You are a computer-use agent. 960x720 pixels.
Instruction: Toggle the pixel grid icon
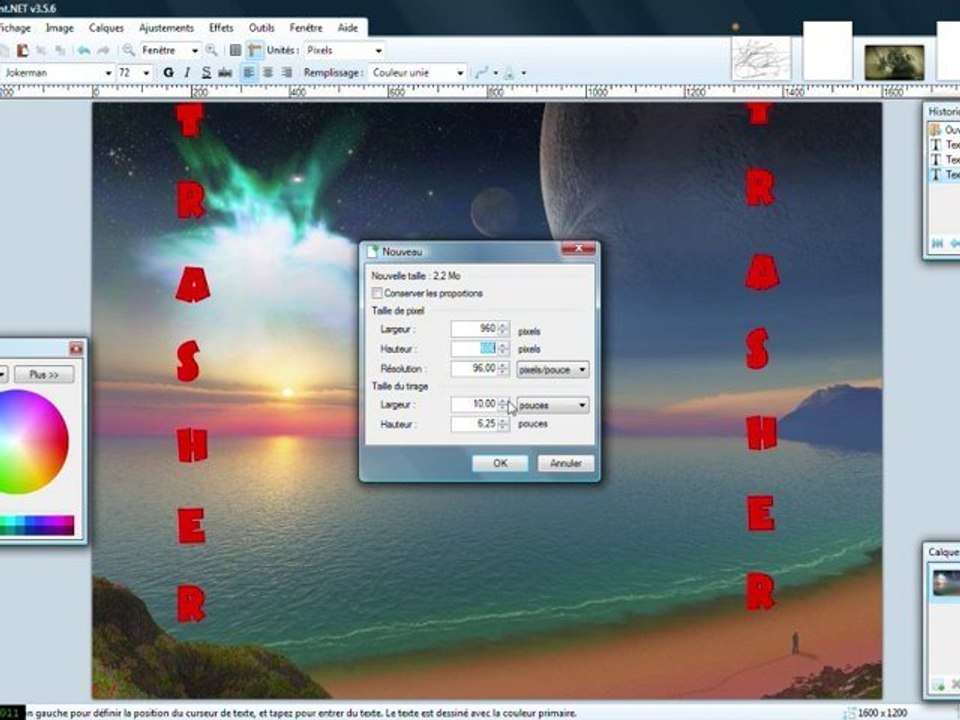[236, 50]
